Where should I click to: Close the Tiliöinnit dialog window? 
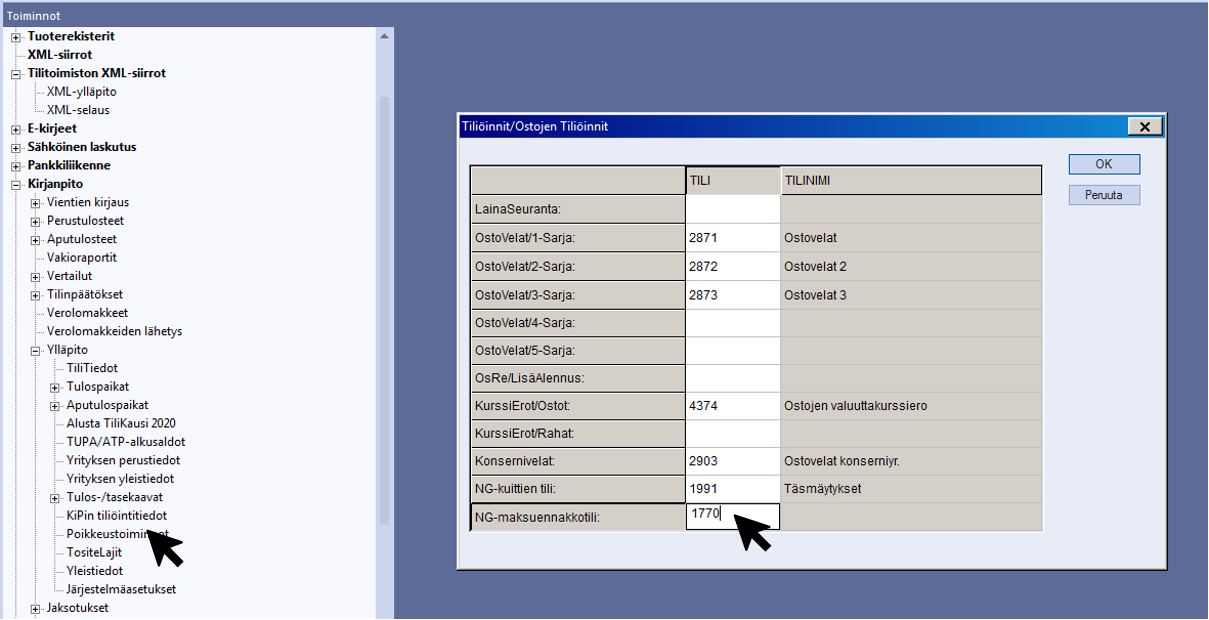(x=1143, y=127)
